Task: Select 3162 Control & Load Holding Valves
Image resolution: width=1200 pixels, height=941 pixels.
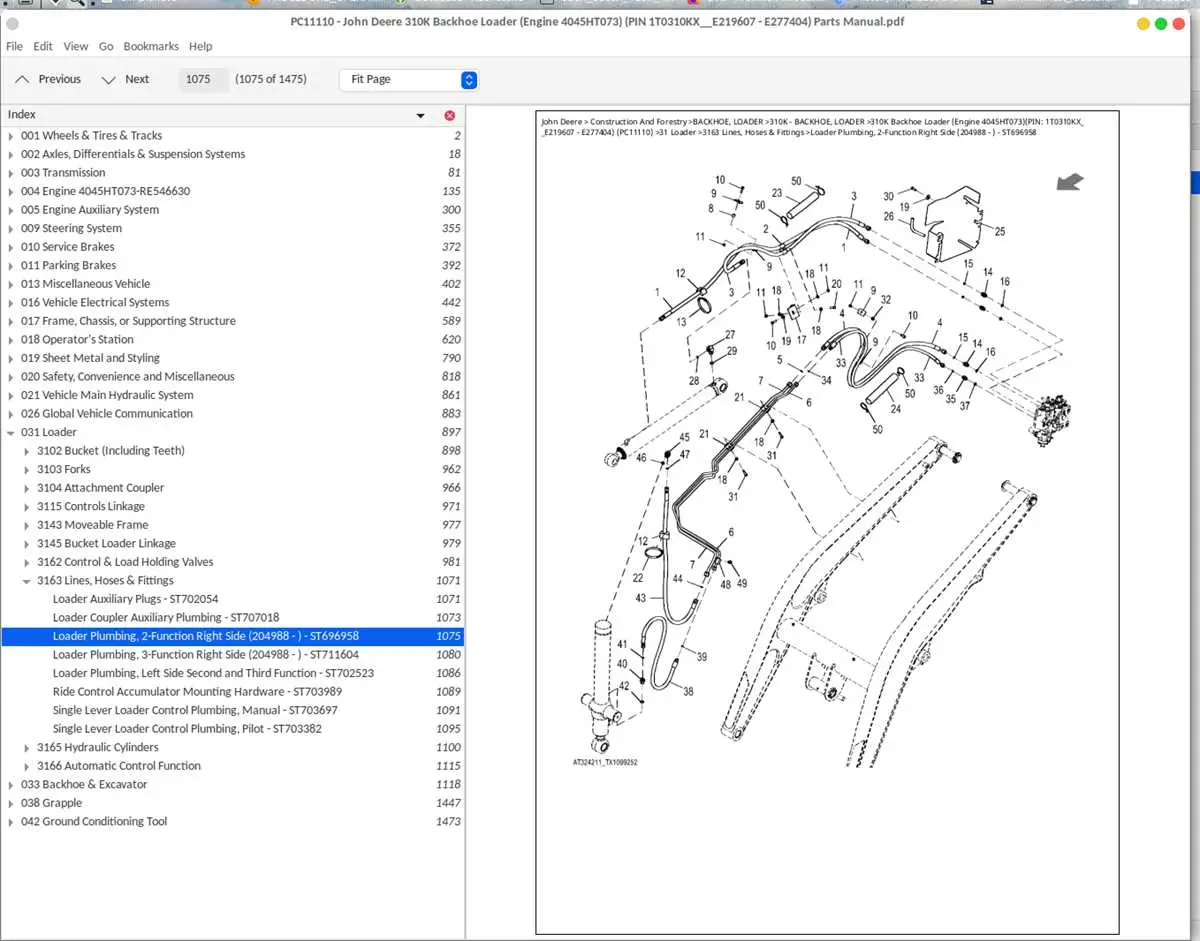Action: tap(232, 562)
